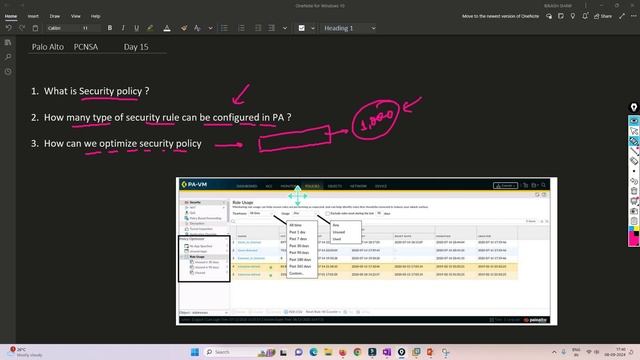Show hidden system tray icons

click(554, 352)
